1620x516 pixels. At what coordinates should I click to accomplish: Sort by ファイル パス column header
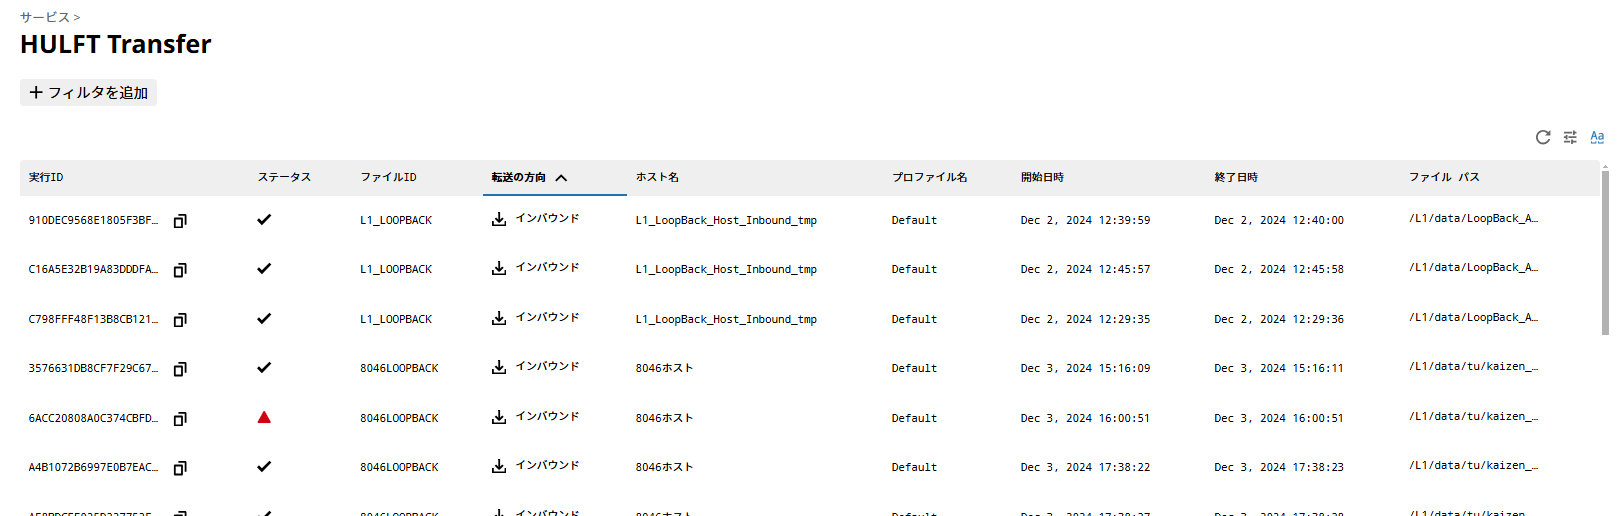(x=1444, y=177)
